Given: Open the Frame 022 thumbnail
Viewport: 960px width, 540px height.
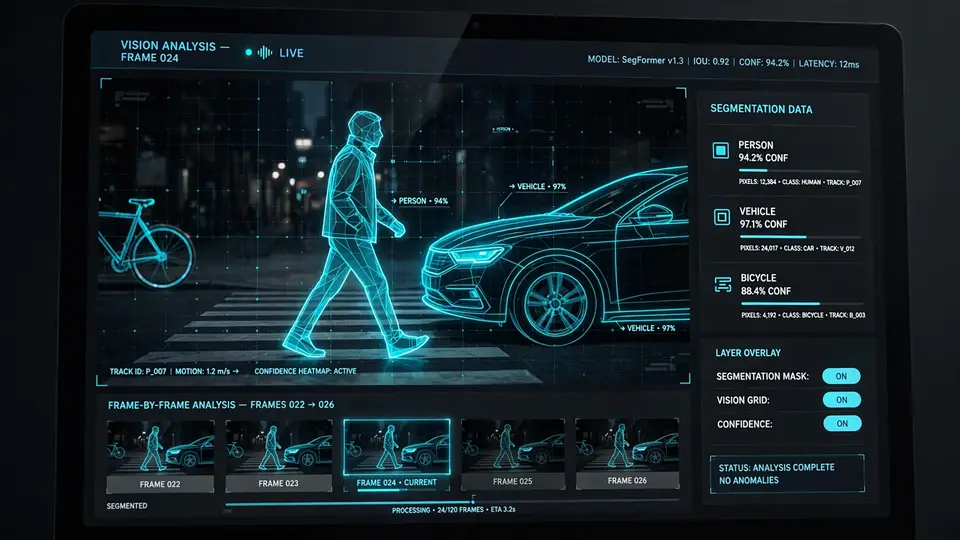Looking at the screenshot, I should pos(160,456).
